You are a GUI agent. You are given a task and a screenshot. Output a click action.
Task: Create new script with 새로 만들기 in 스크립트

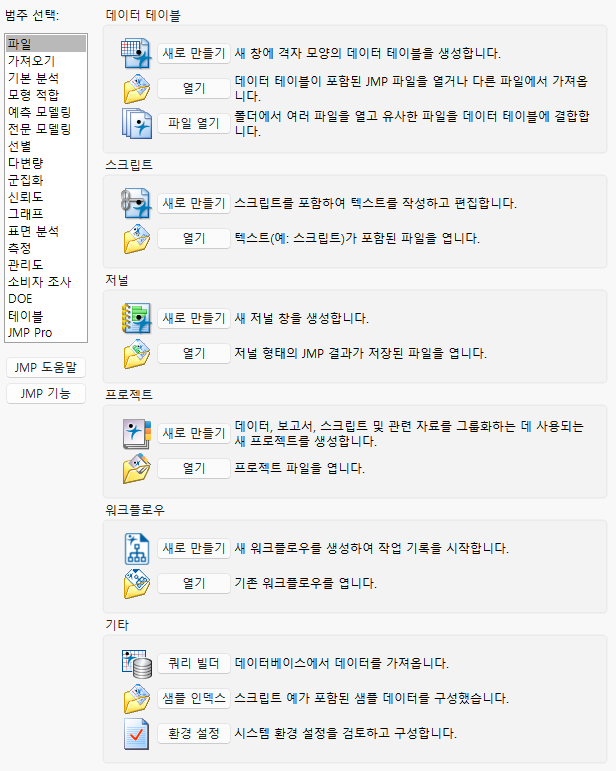click(194, 203)
